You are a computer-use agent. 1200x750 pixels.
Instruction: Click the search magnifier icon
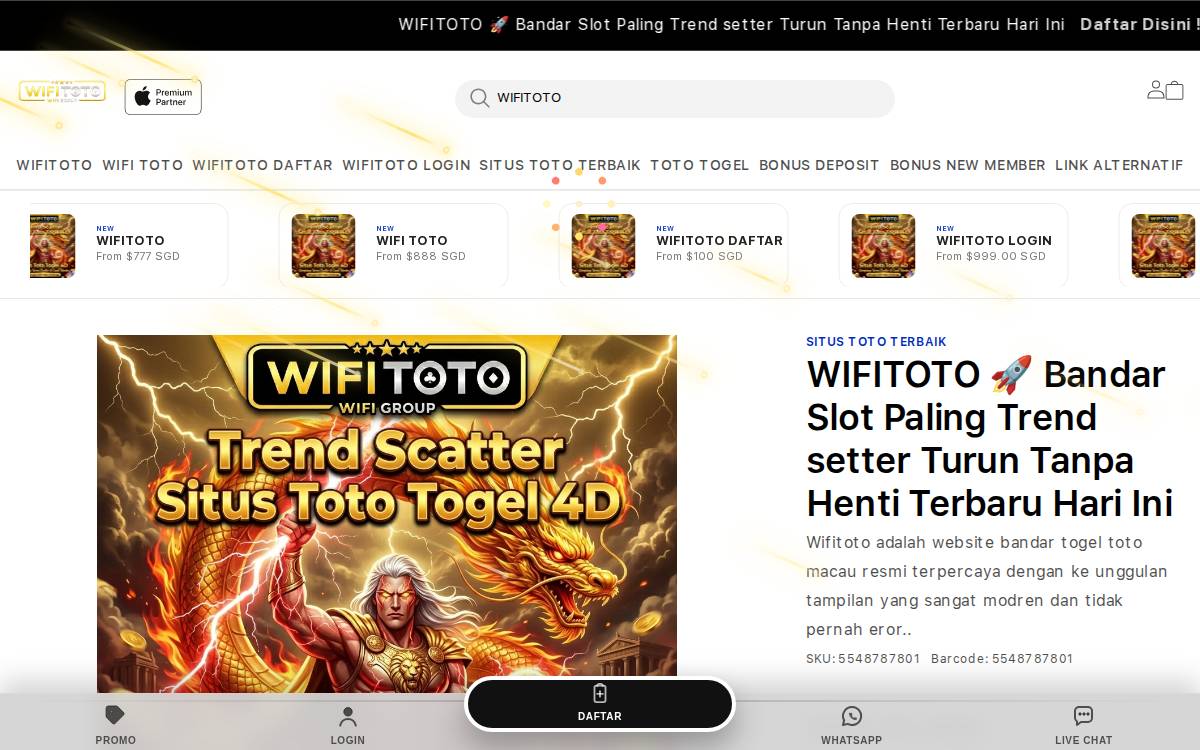(479, 98)
